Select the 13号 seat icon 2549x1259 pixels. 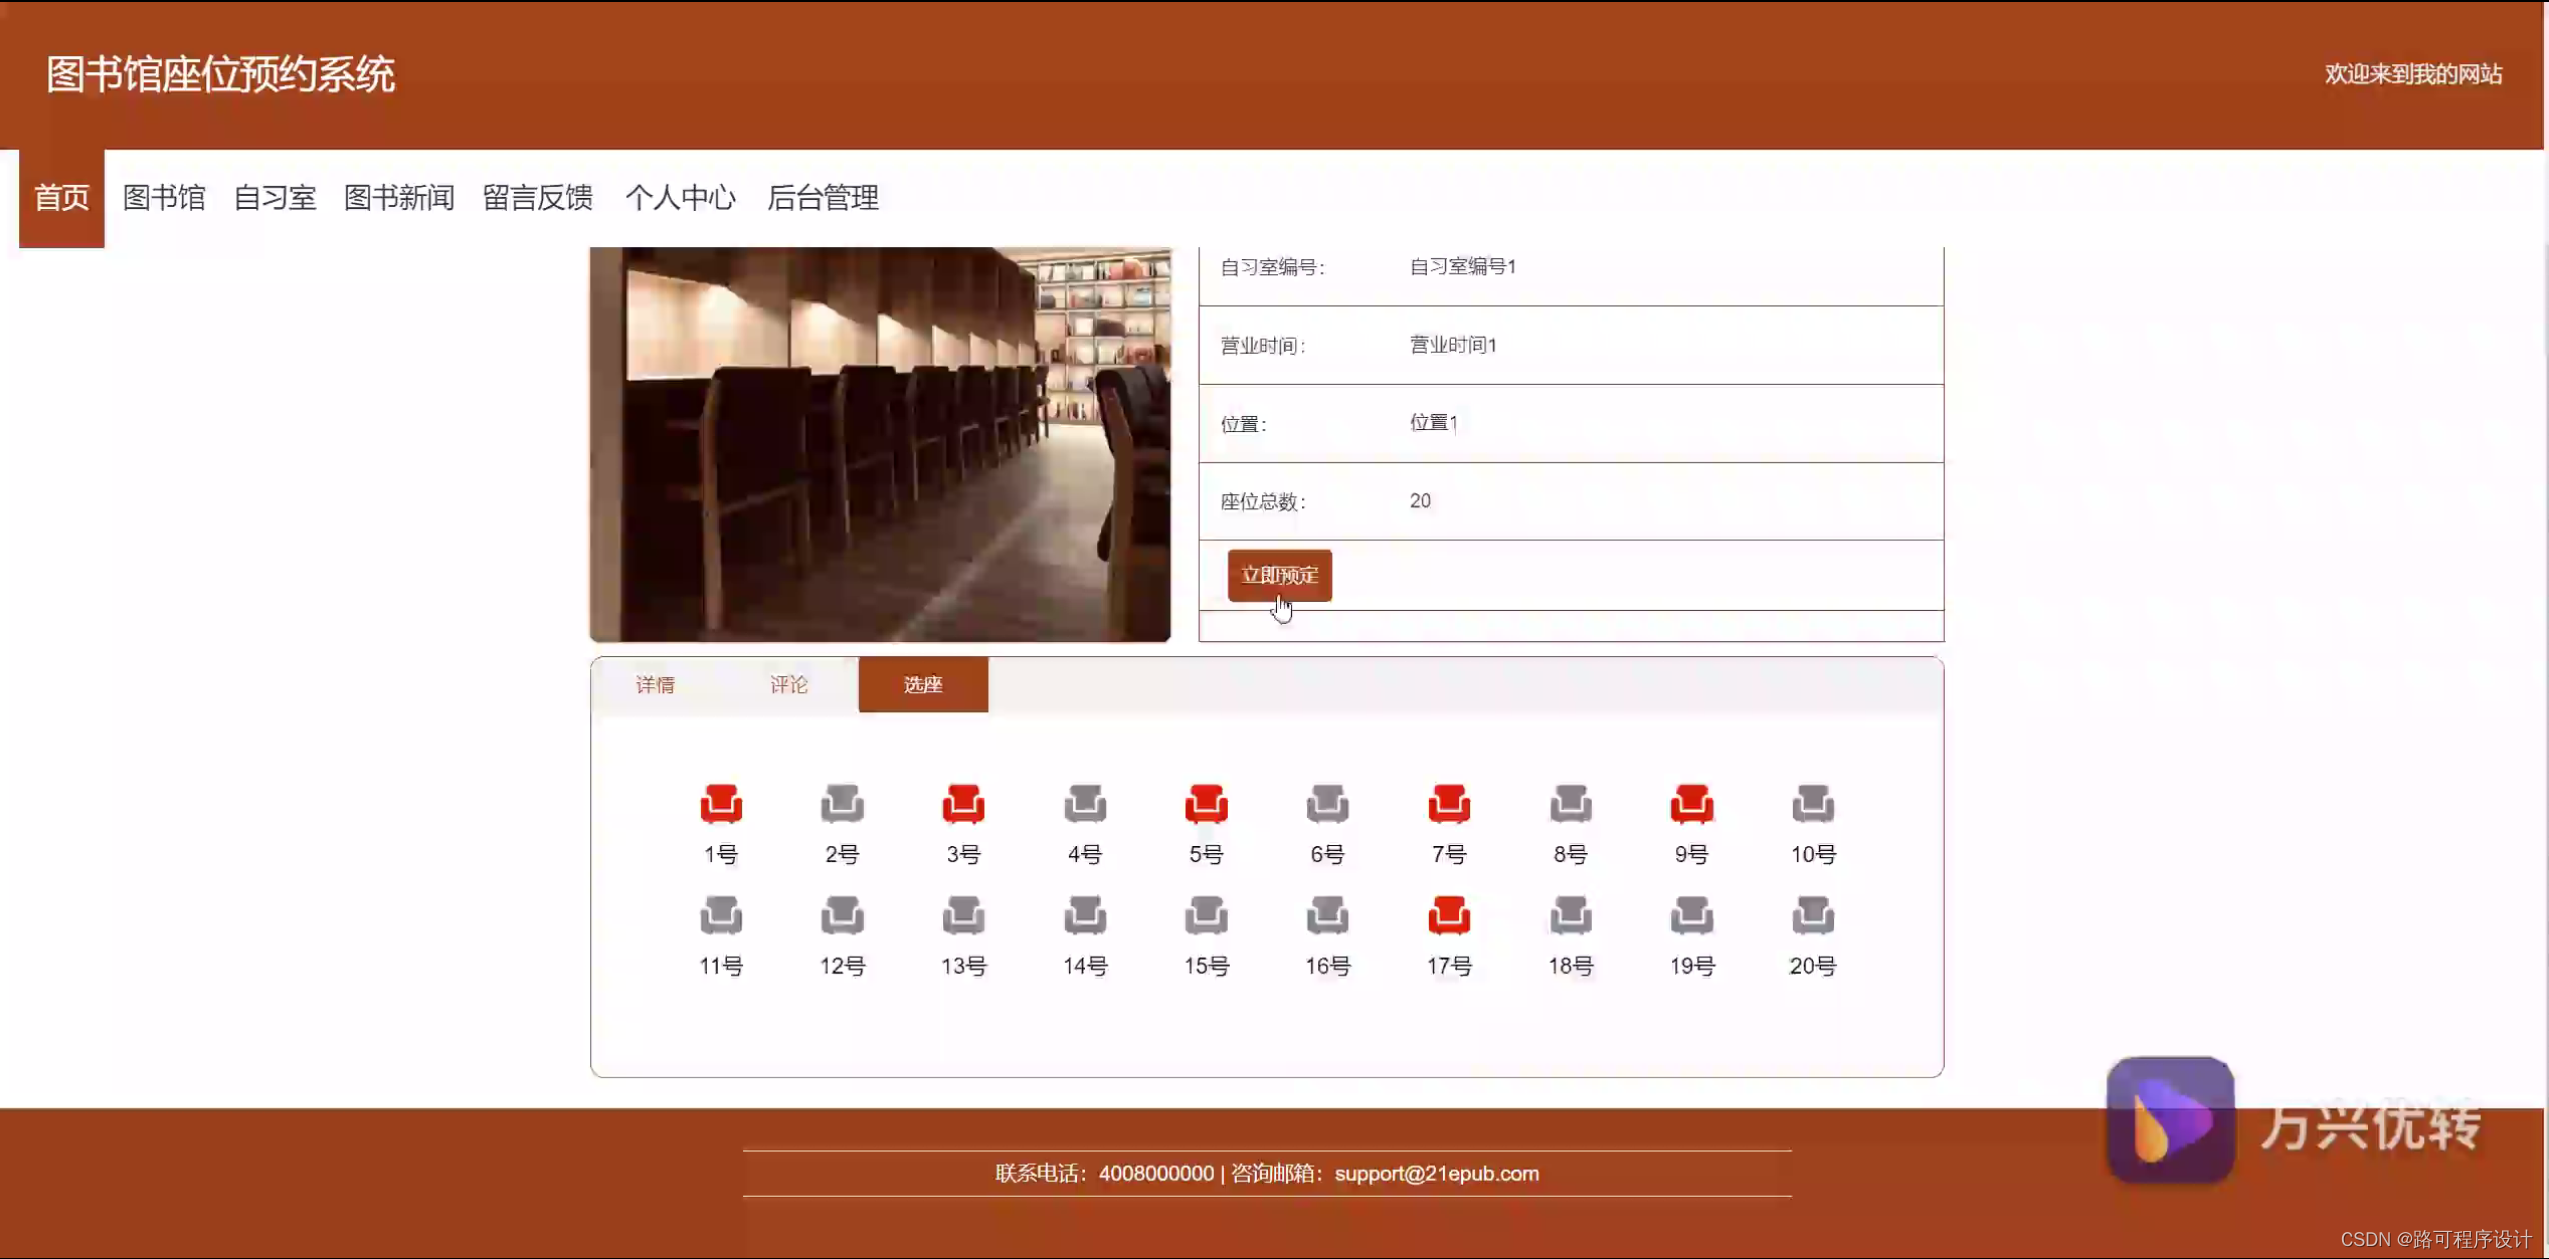click(x=964, y=915)
